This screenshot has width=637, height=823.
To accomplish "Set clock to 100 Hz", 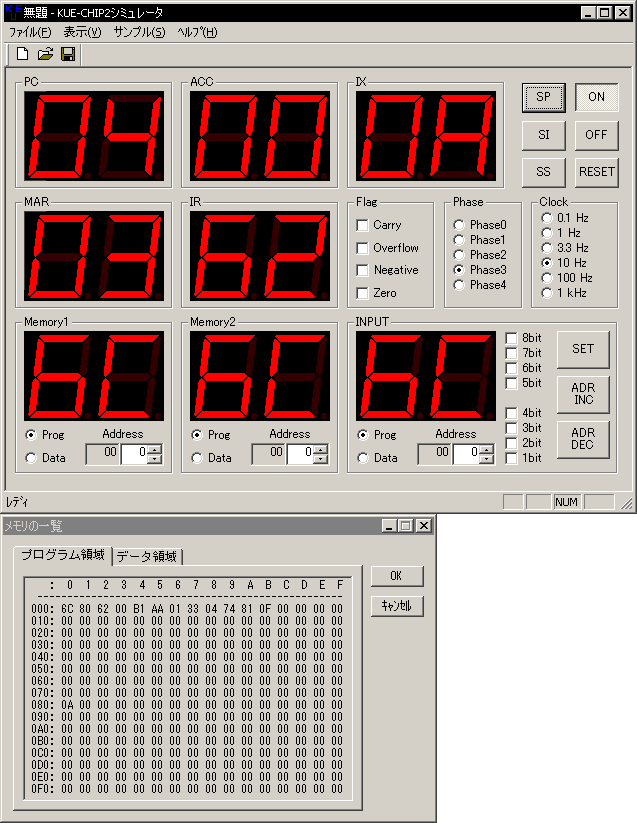I will [547, 278].
